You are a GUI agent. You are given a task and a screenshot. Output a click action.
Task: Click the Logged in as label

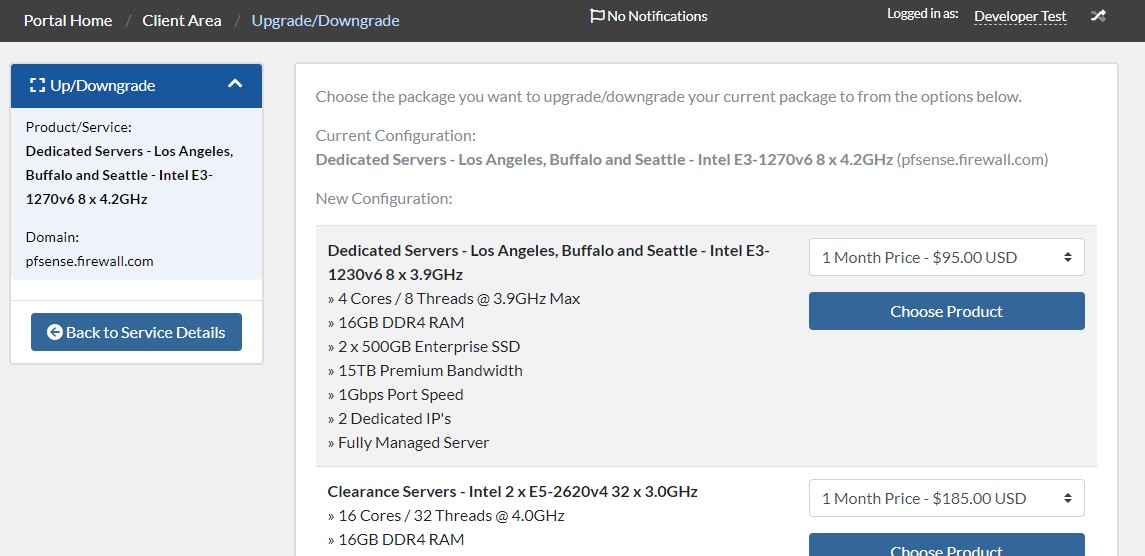(922, 13)
